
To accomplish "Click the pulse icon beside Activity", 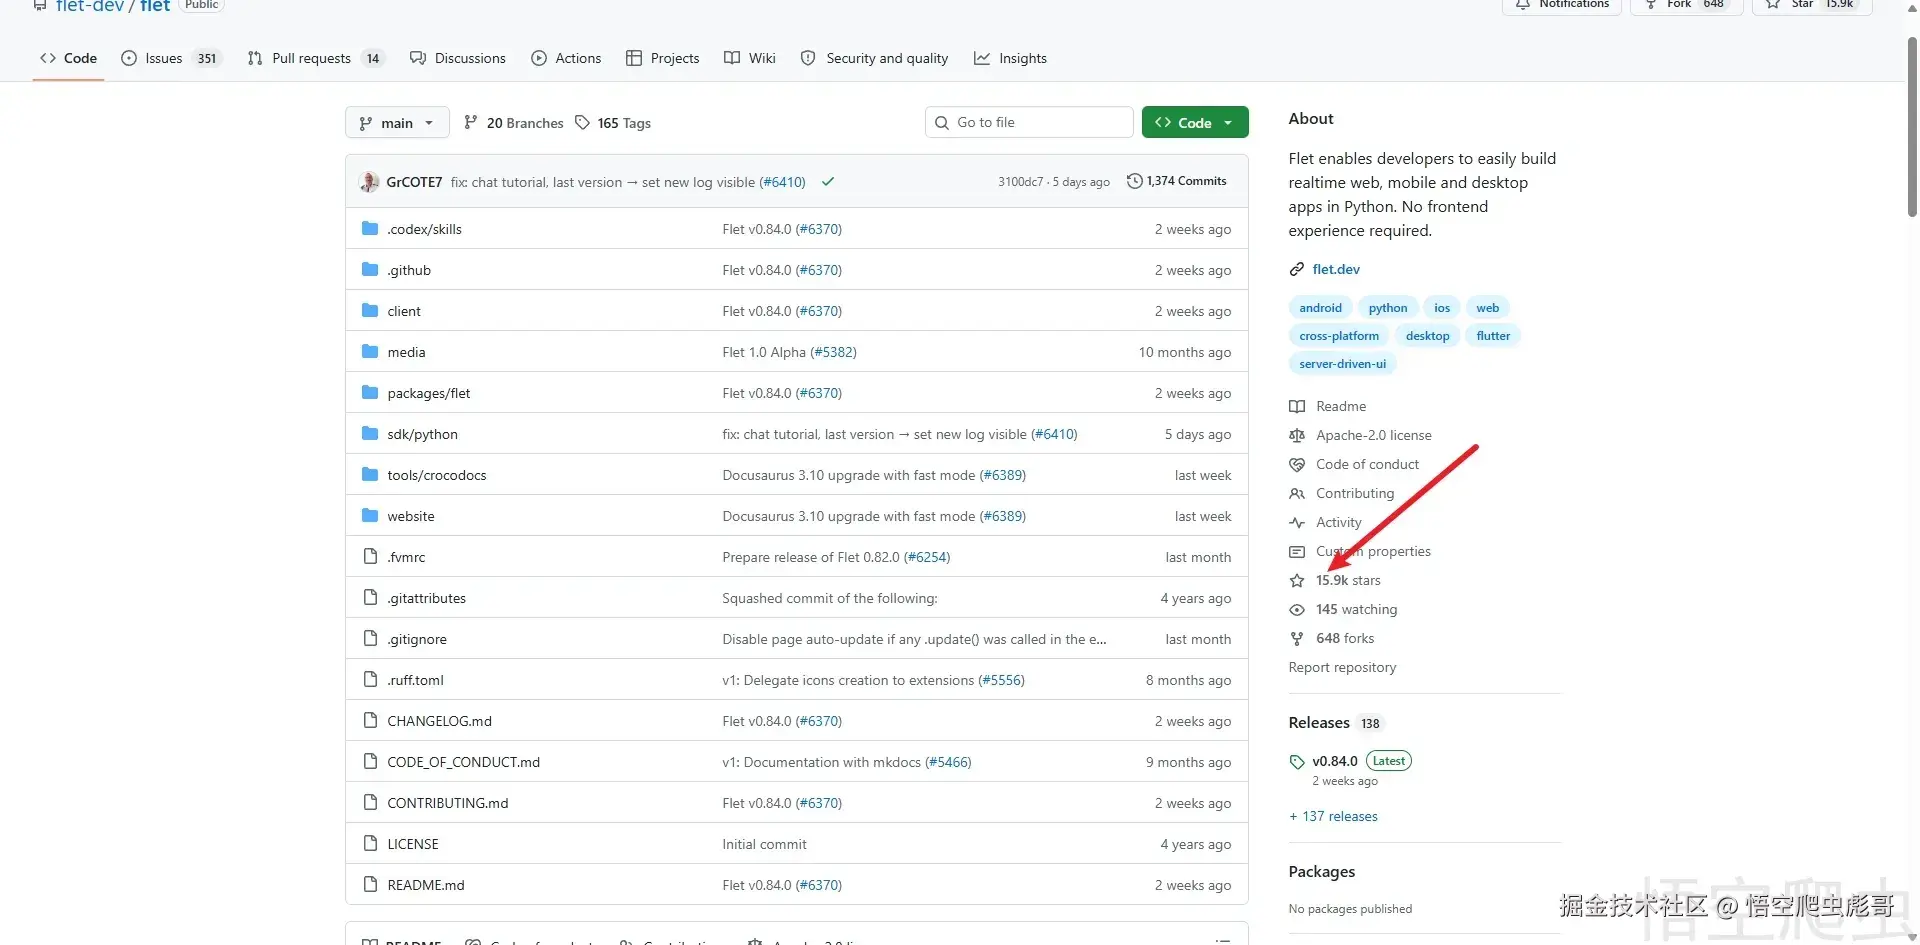I will (1297, 522).
